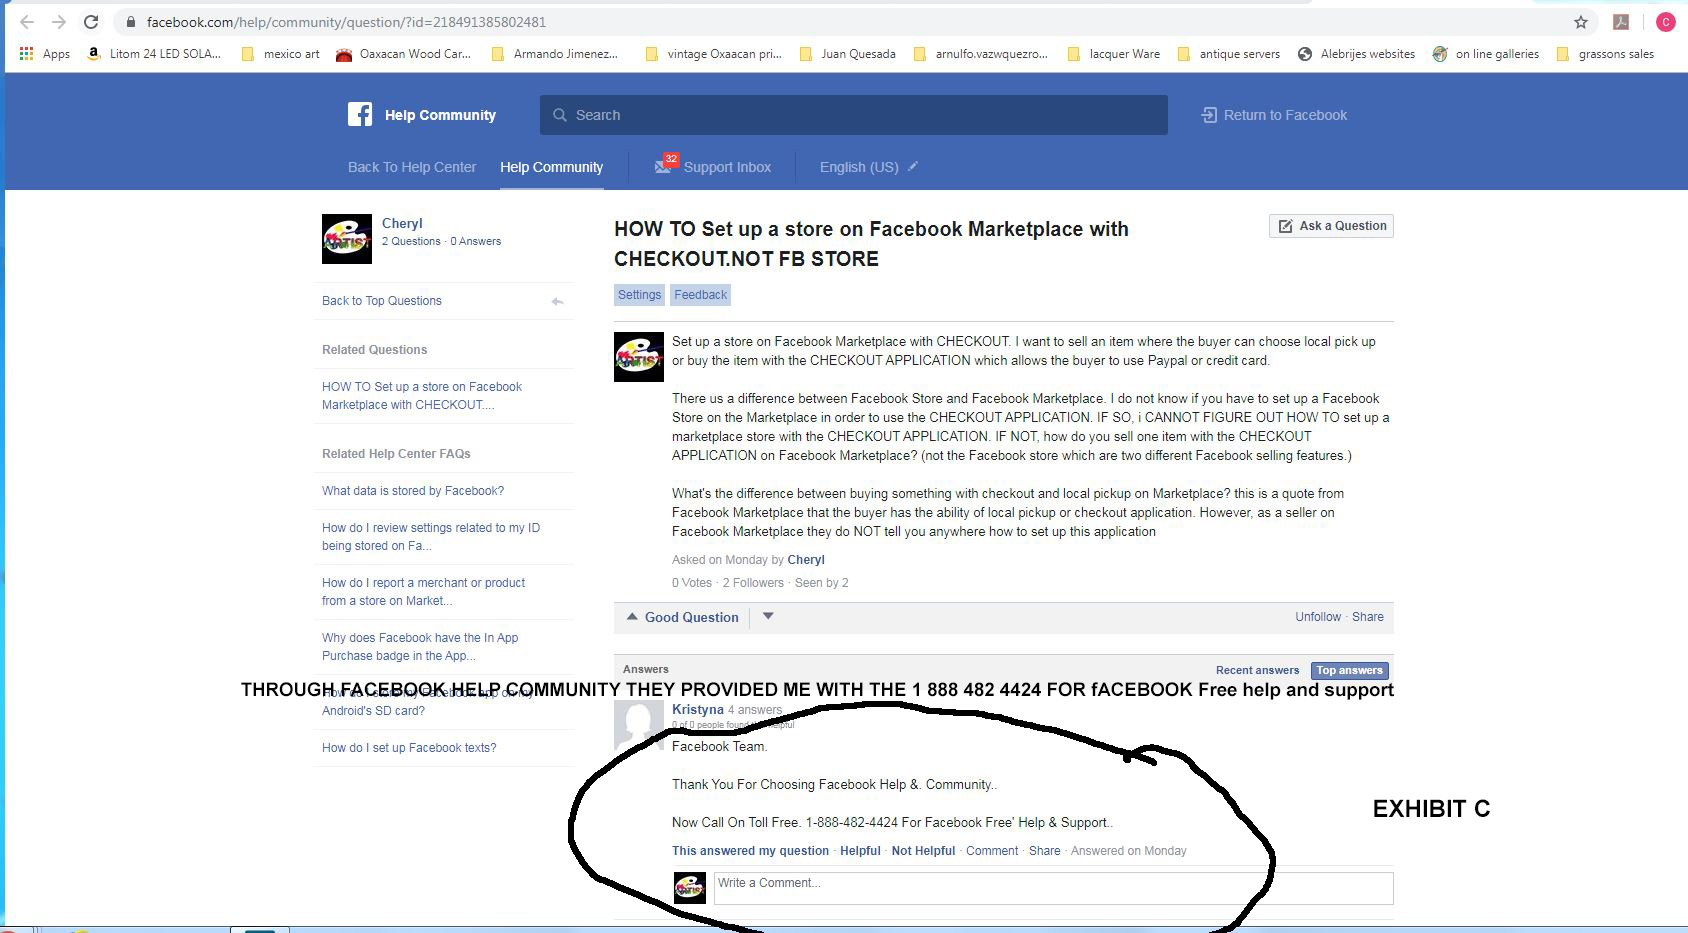The height and width of the screenshot is (933, 1688).
Task: Switch to Top answers sorting
Action: click(1349, 670)
